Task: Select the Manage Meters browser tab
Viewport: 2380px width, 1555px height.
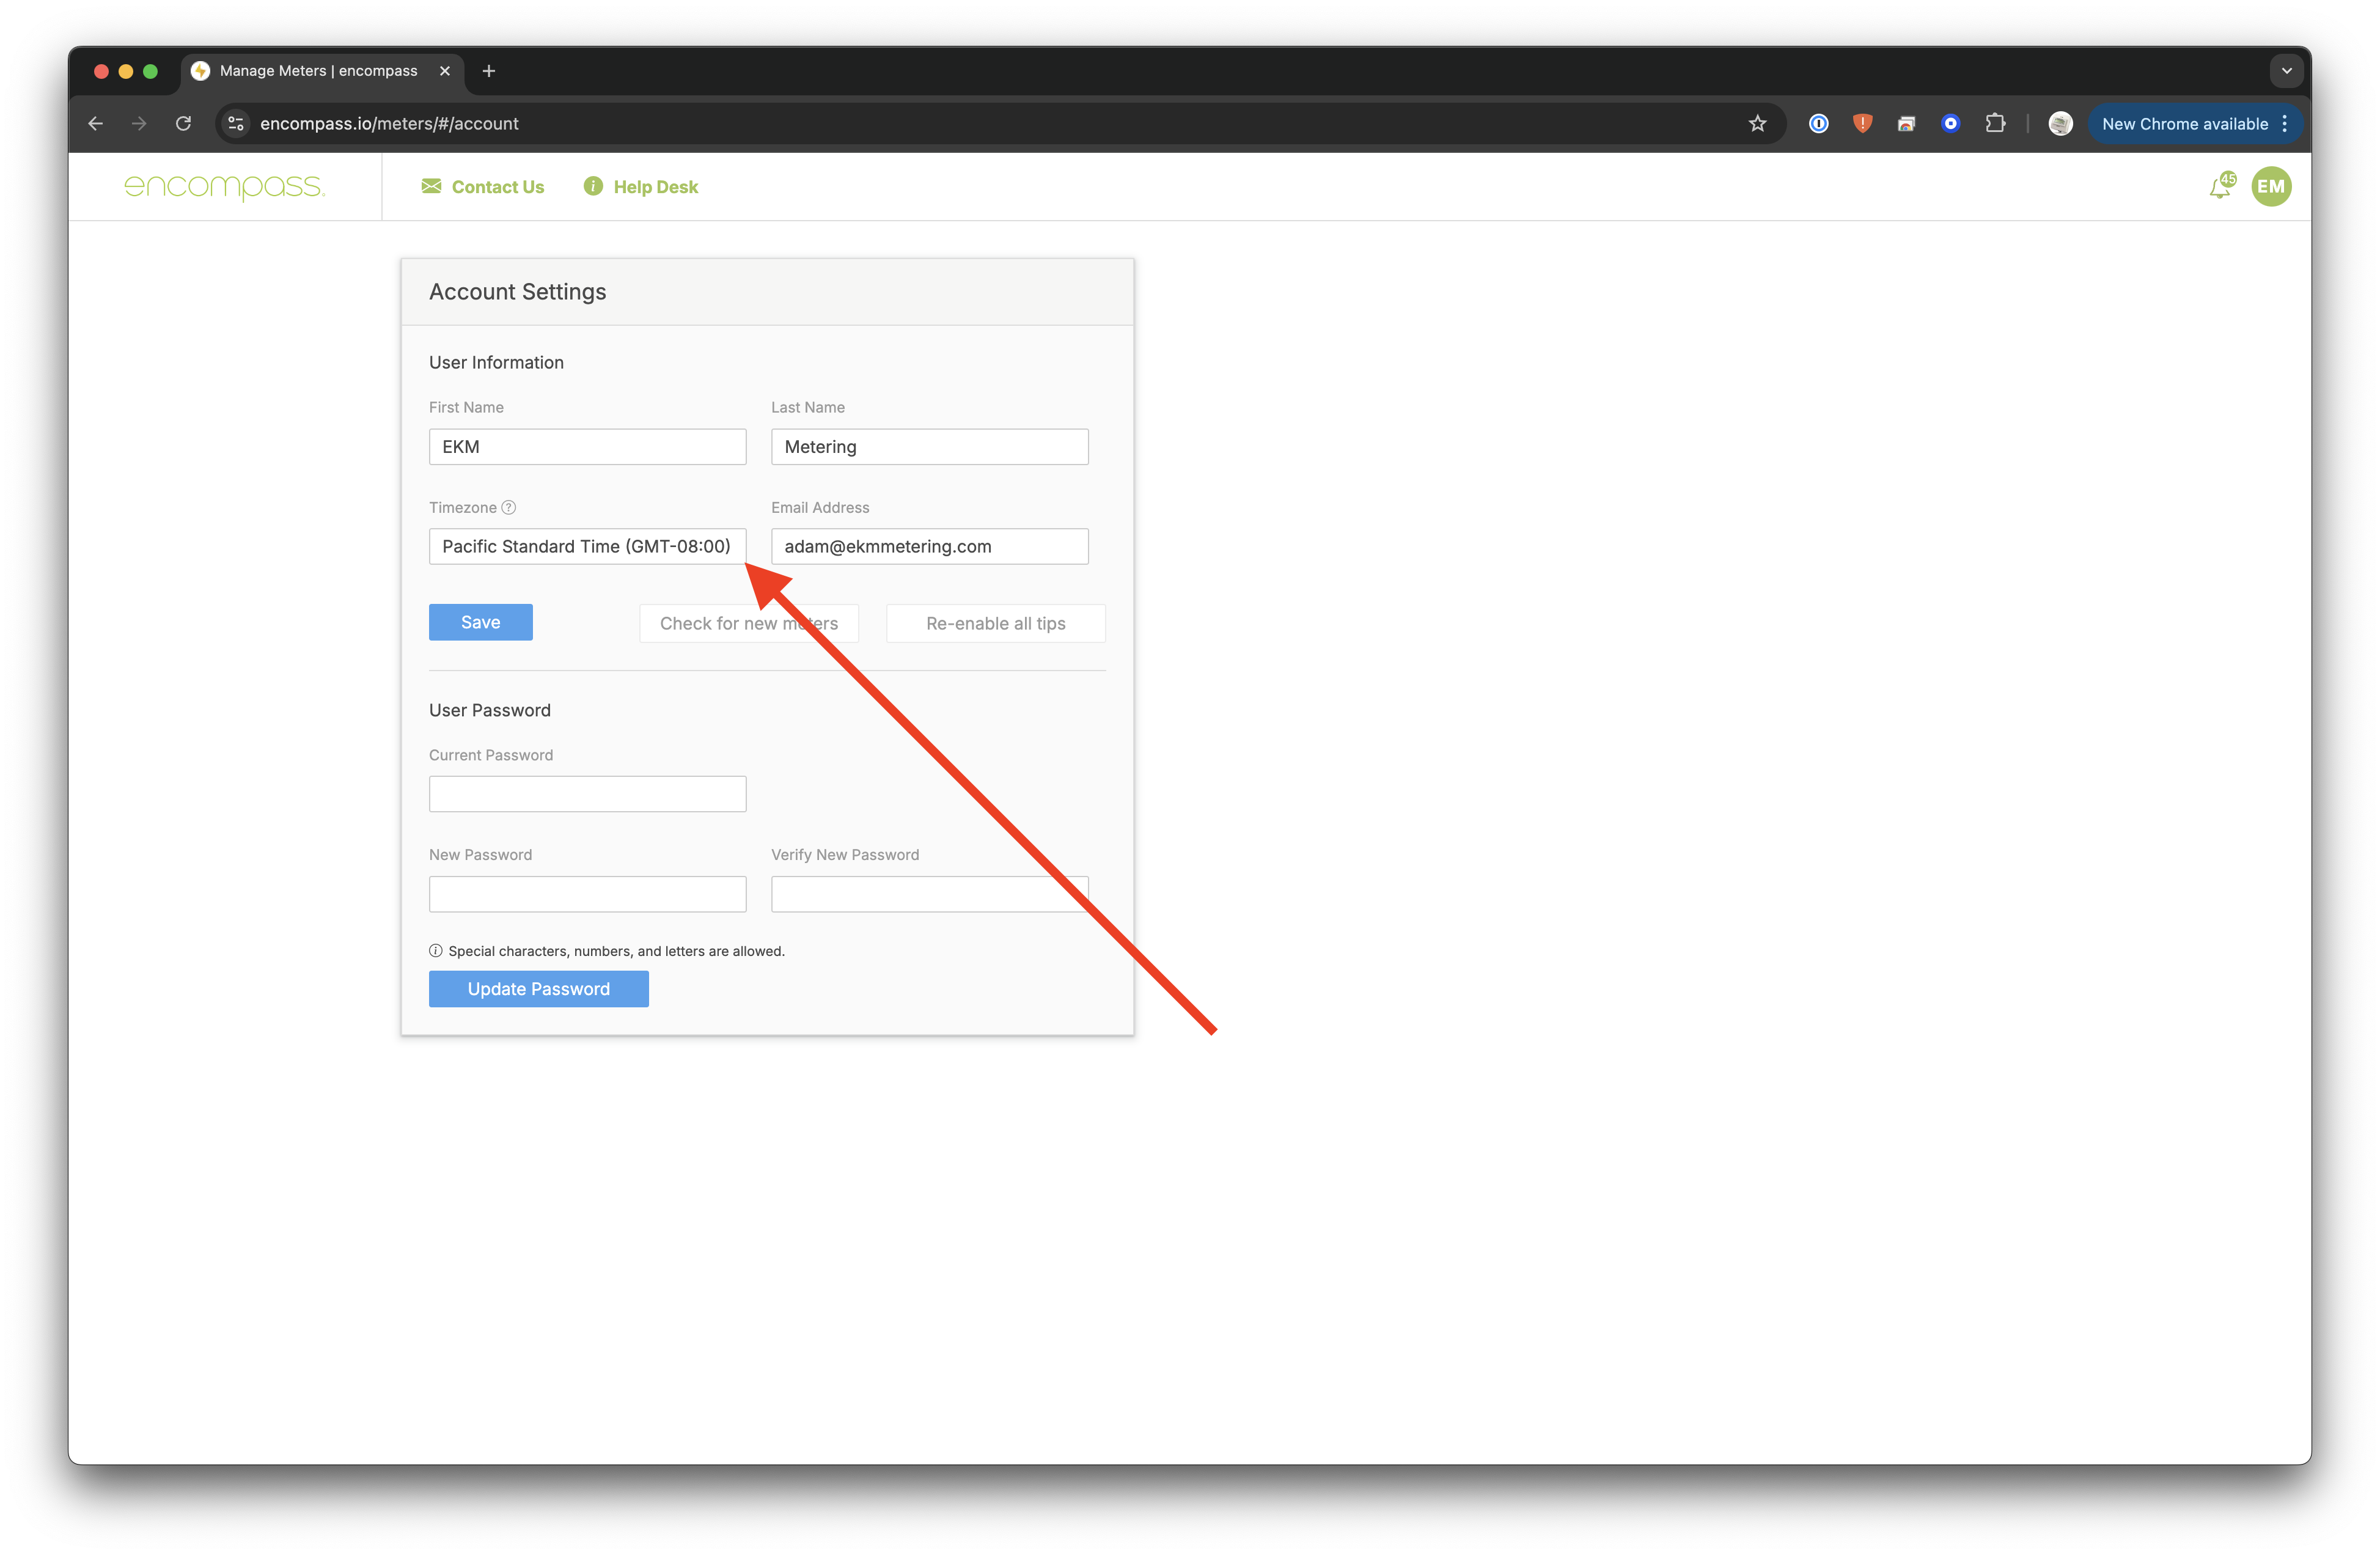Action: (318, 71)
